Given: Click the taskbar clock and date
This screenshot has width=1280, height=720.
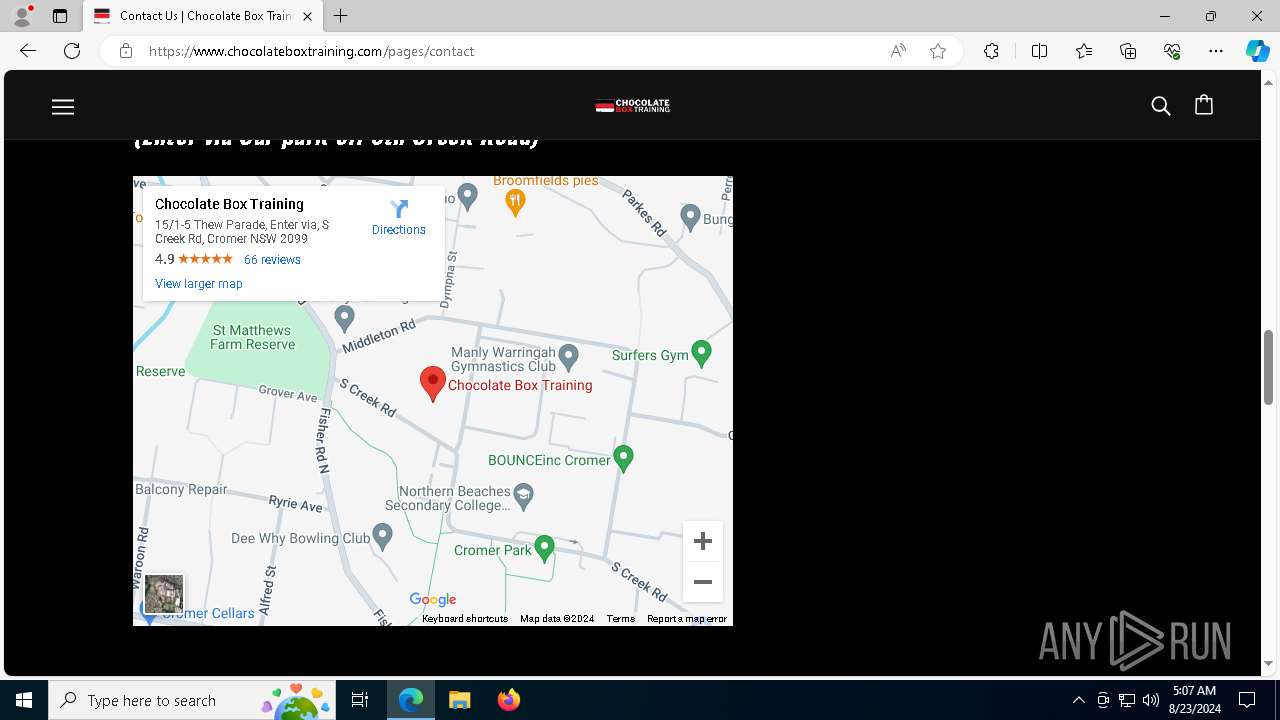Looking at the screenshot, I should tap(1195, 700).
